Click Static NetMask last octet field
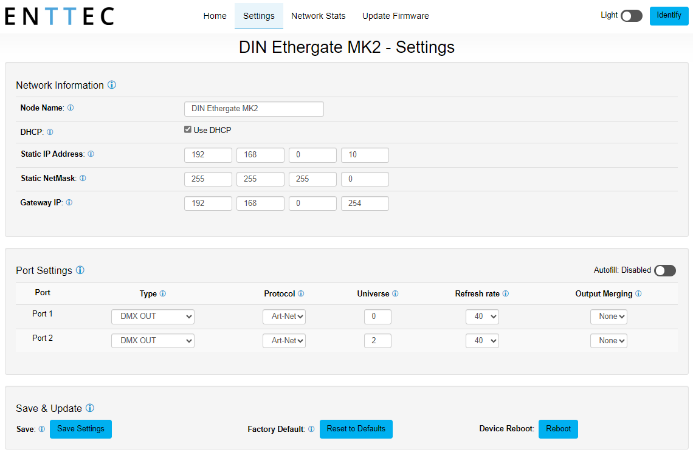This screenshot has width=693, height=455. click(x=365, y=179)
